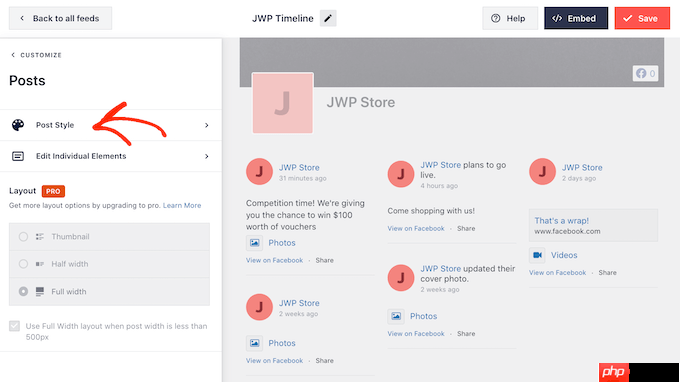This screenshot has width=680, height=382.
Task: Click the 4 hours ago timestamp
Action: tap(439, 186)
